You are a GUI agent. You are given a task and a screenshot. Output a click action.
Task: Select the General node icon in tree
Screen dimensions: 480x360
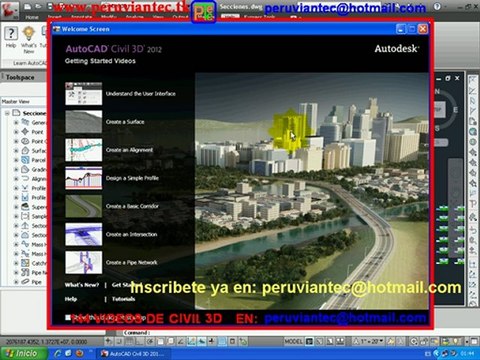click(x=25, y=122)
